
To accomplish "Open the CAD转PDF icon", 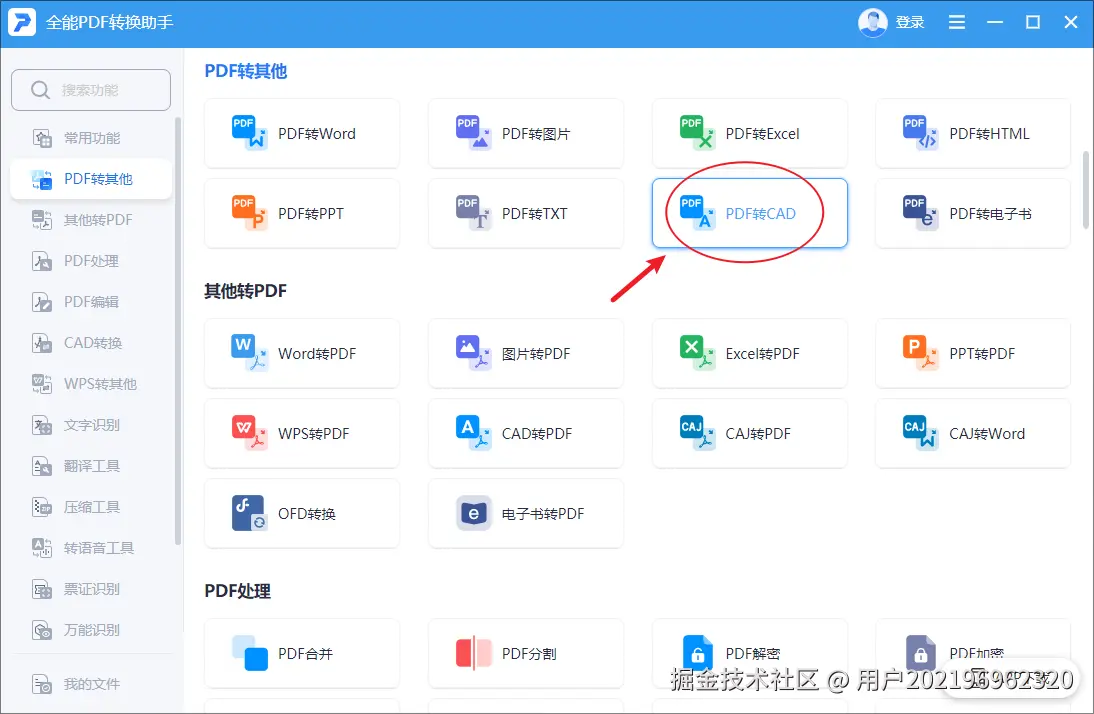I will 473,433.
